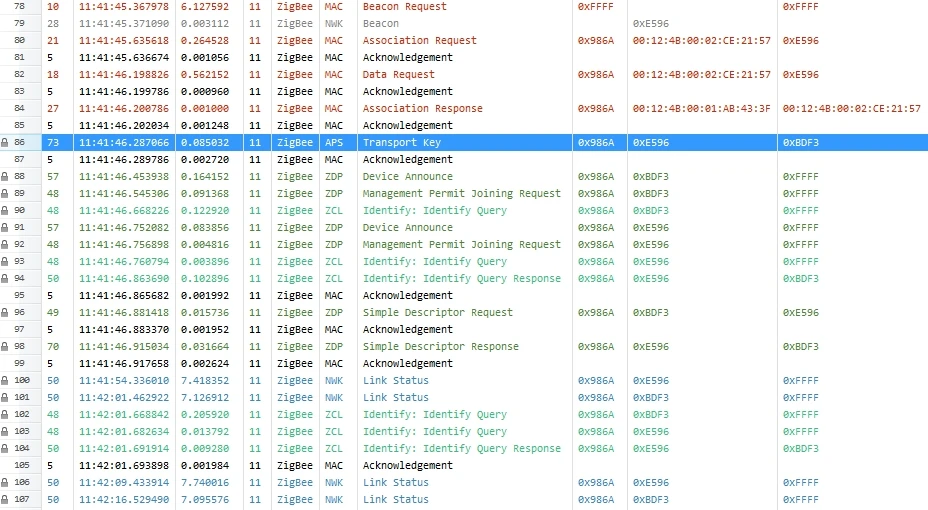Click the packet size 49 cell
This screenshot has width=928, height=510.
[53, 312]
